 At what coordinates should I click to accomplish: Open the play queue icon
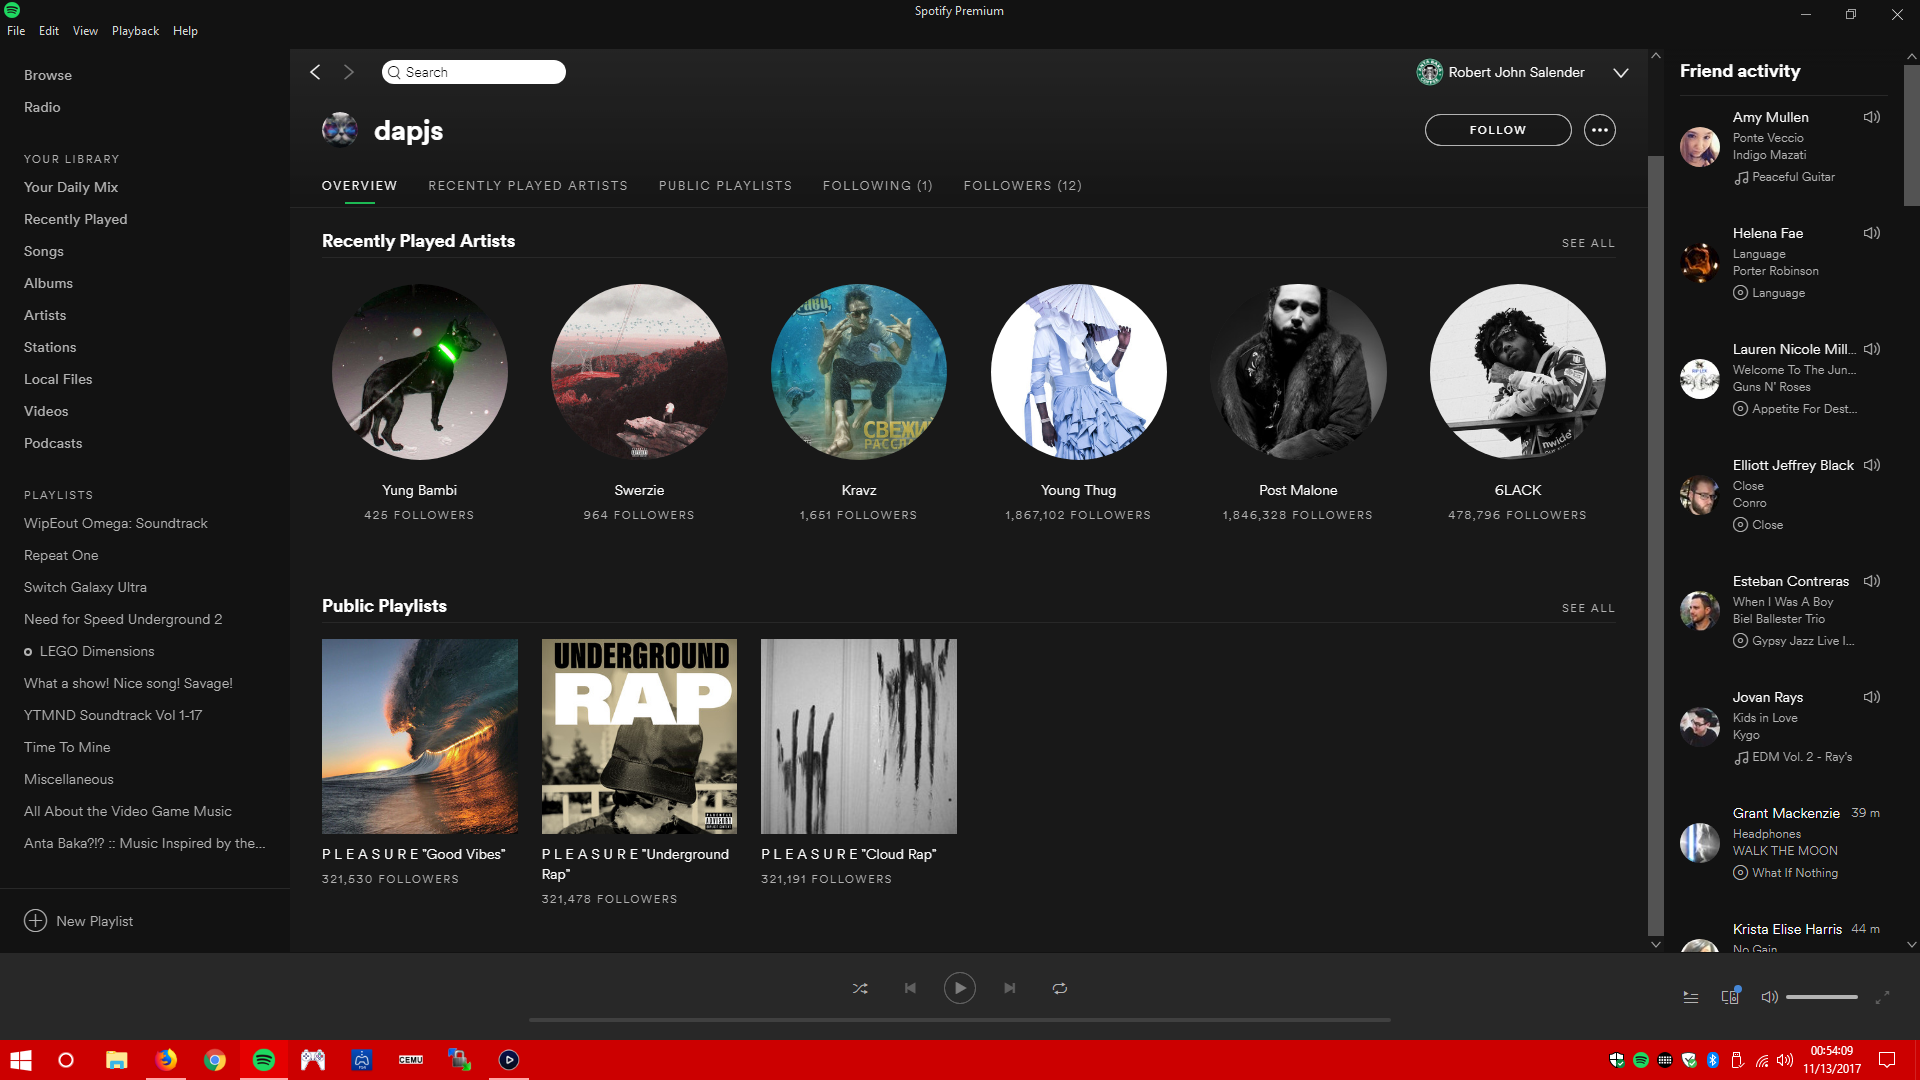(x=1691, y=997)
